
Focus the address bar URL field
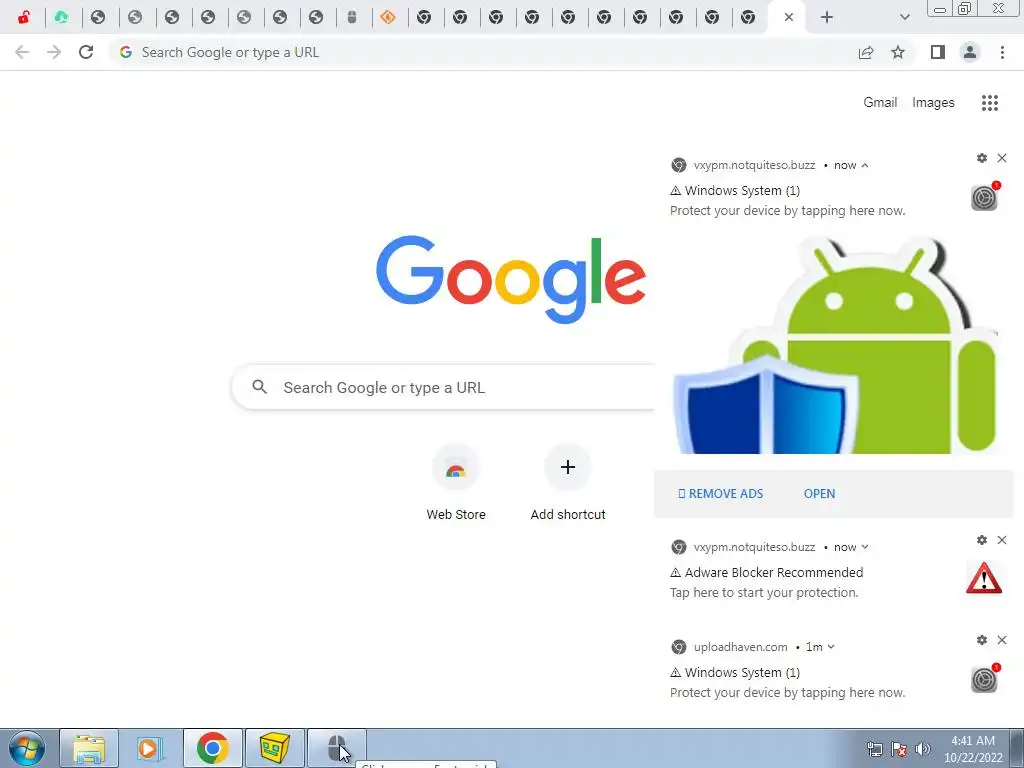coord(483,52)
